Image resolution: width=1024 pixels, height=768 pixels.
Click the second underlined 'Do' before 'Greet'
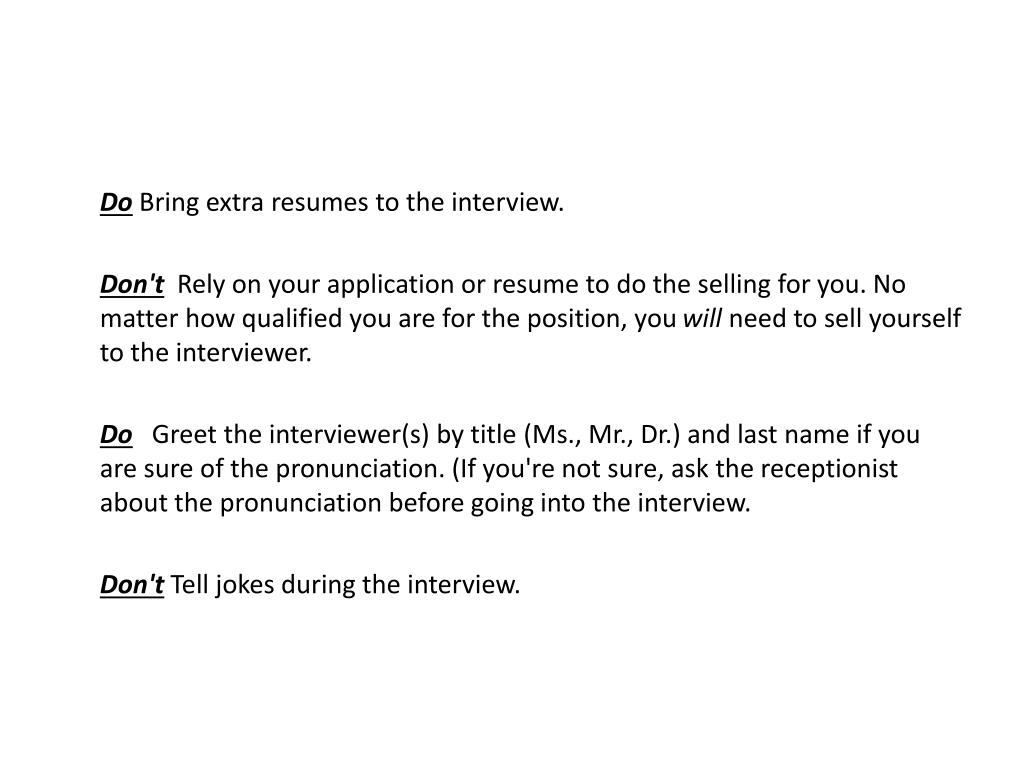116,435
